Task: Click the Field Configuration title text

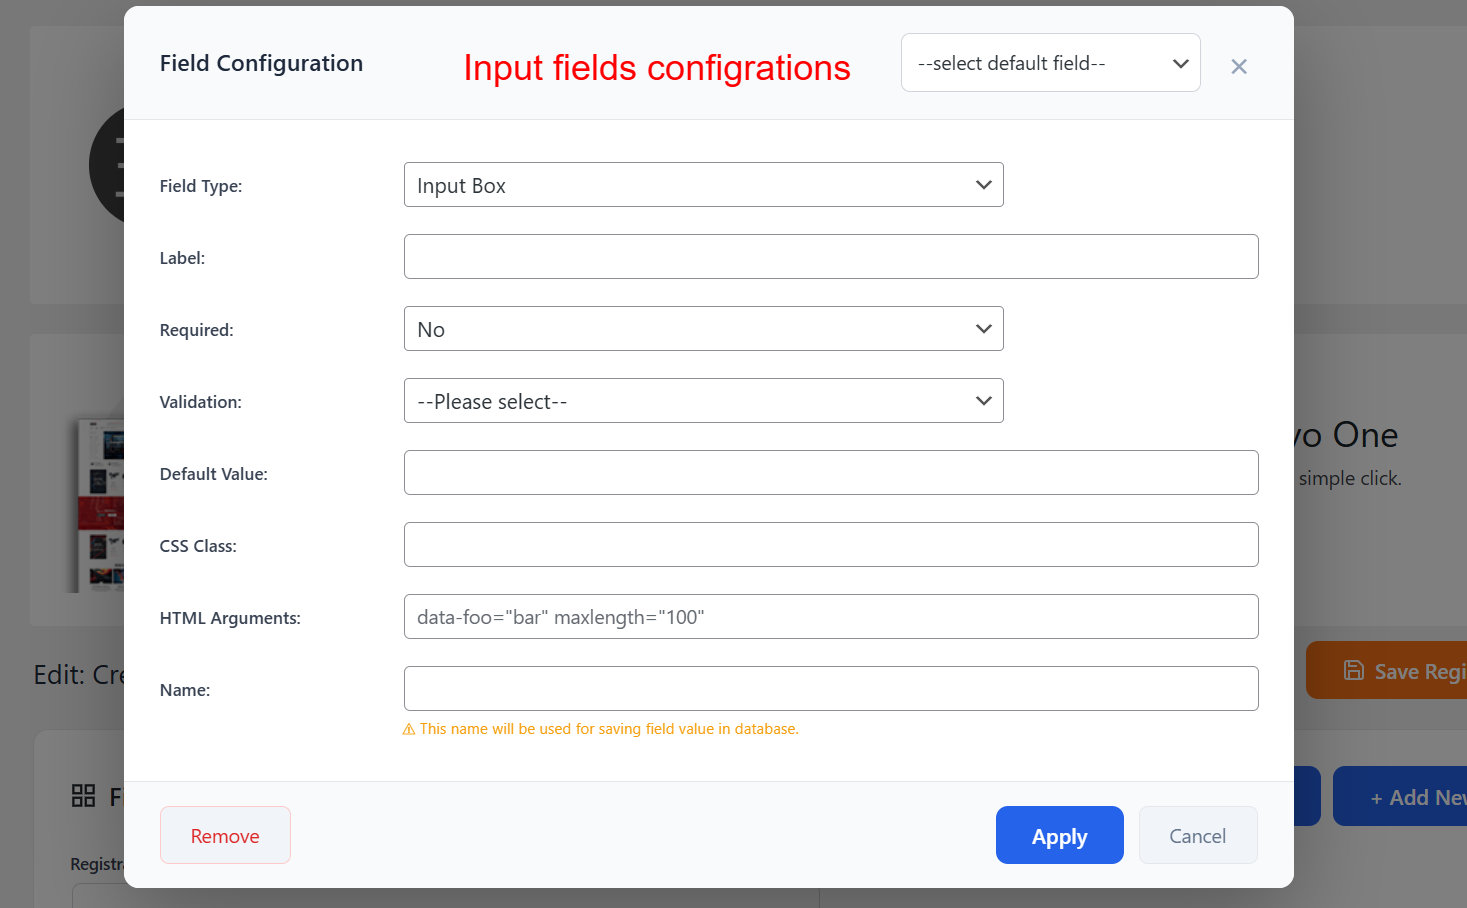Action: 261,63
